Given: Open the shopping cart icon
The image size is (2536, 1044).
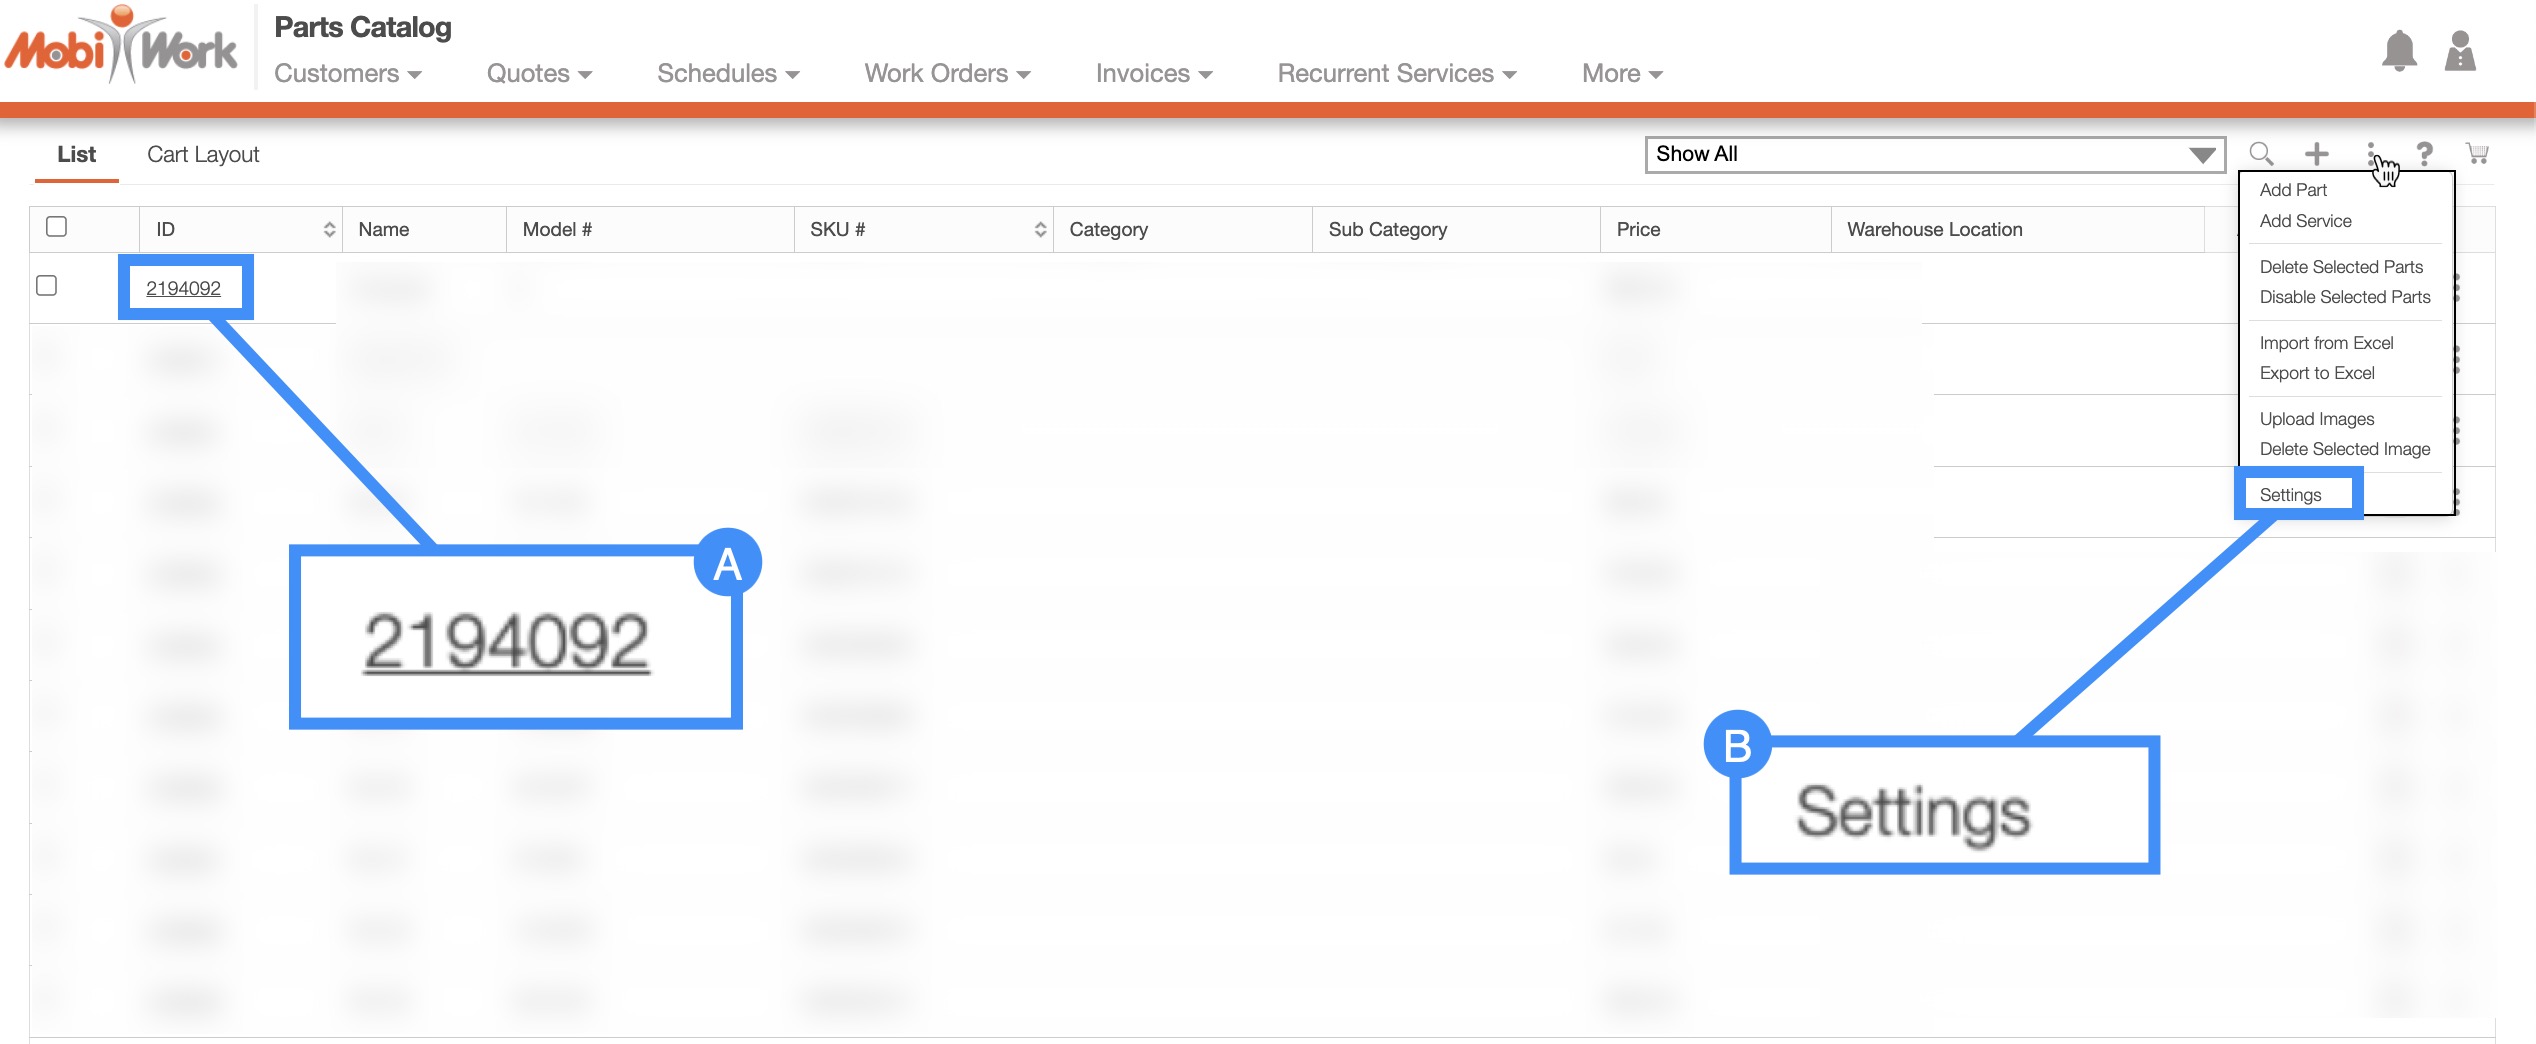Looking at the screenshot, I should click(2477, 154).
